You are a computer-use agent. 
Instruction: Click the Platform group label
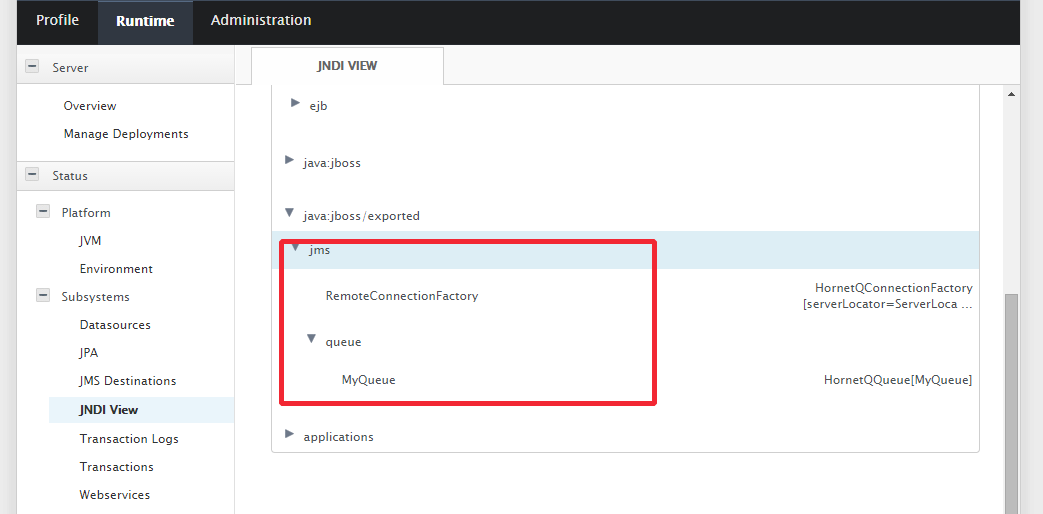86,213
